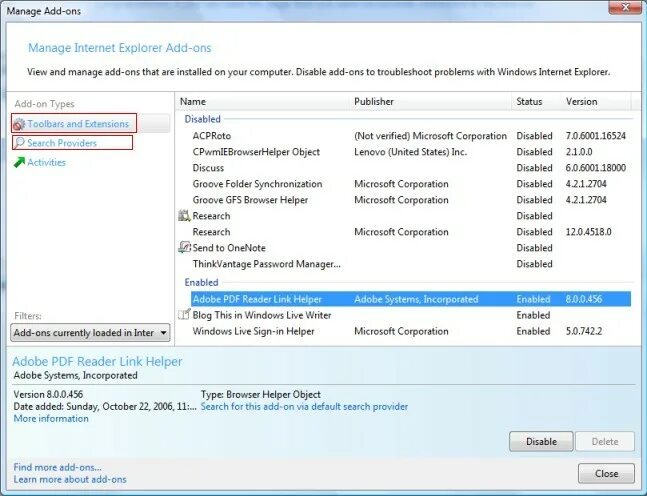Click Enabled status of Windows Live Sign-in Helper
The width and height of the screenshot is (647, 496).
pyautogui.click(x=534, y=331)
